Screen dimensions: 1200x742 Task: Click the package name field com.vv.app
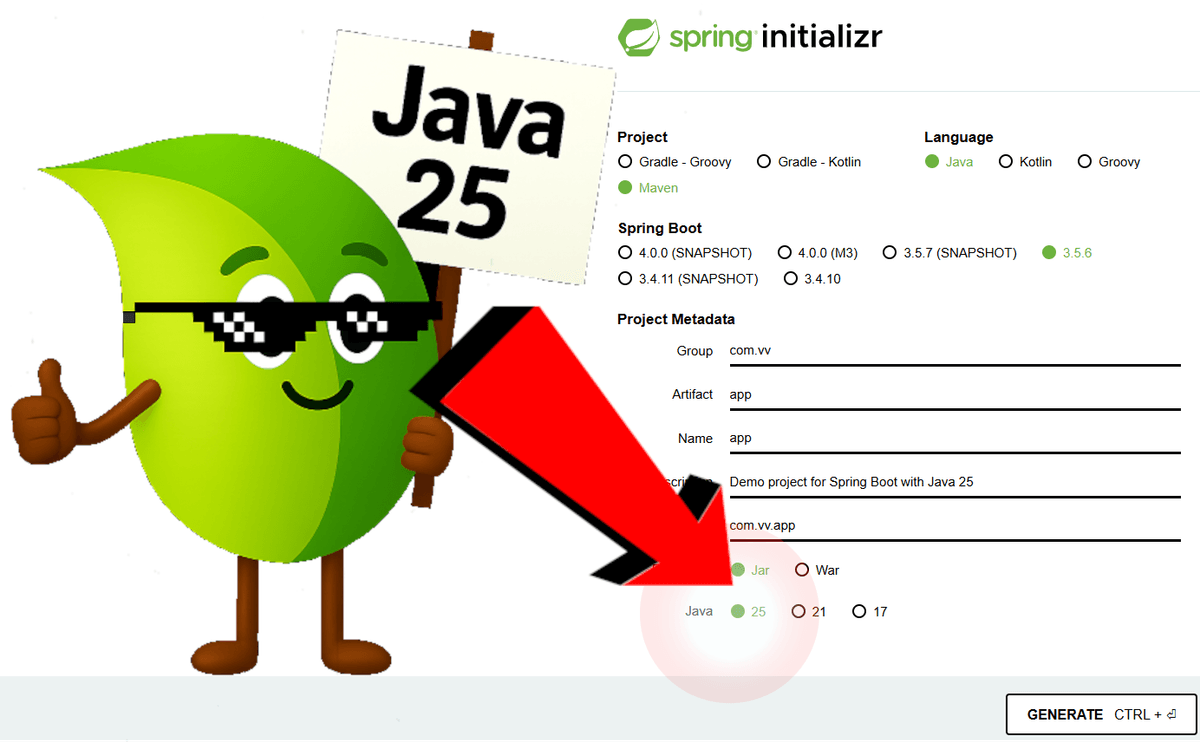955,526
